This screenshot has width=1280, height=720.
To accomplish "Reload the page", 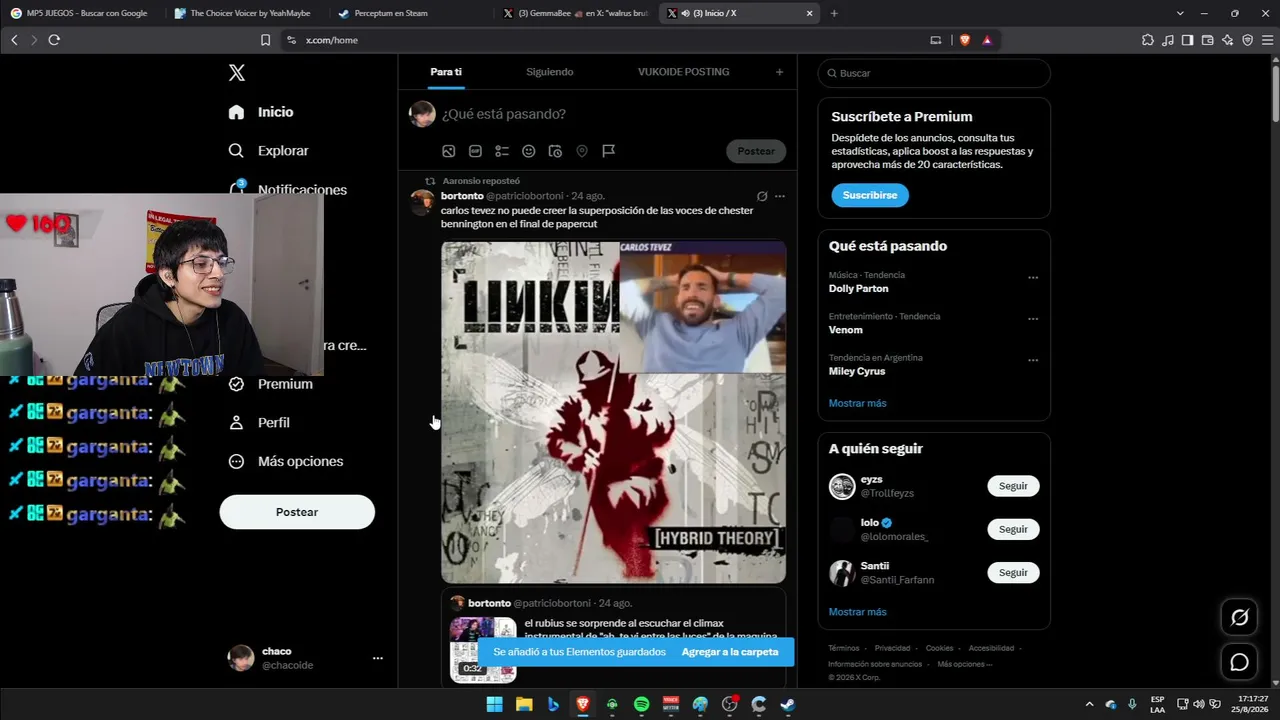I will coord(54,40).
